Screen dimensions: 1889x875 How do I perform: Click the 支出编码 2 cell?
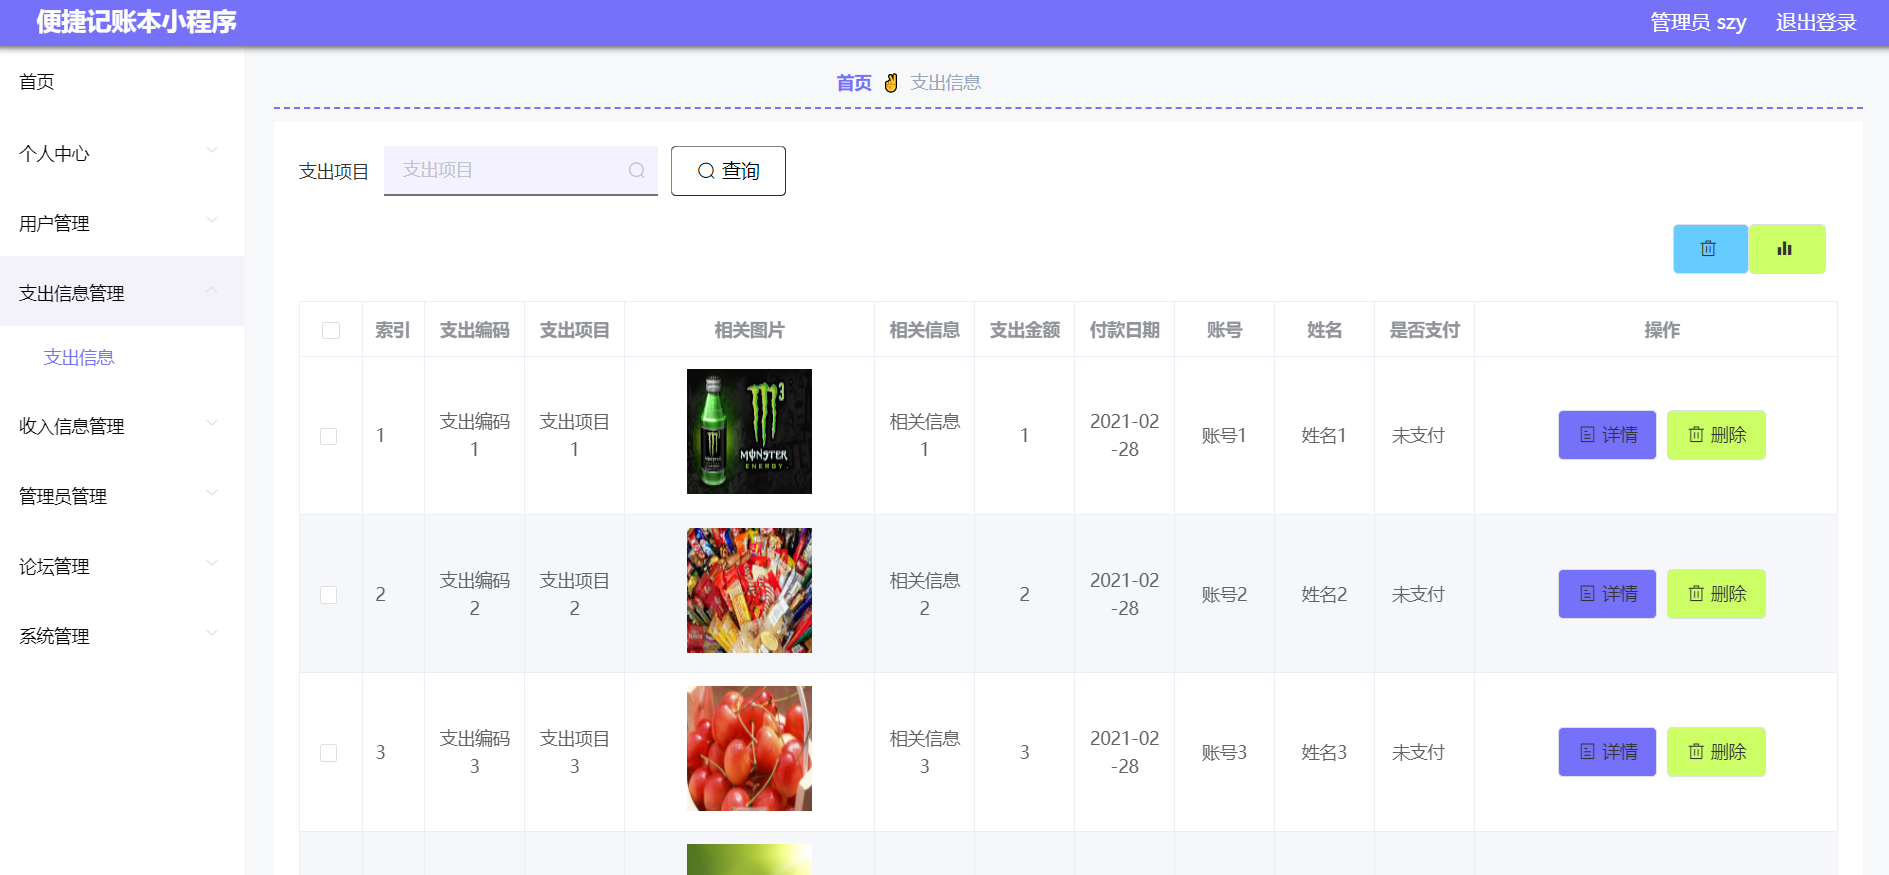click(x=475, y=594)
